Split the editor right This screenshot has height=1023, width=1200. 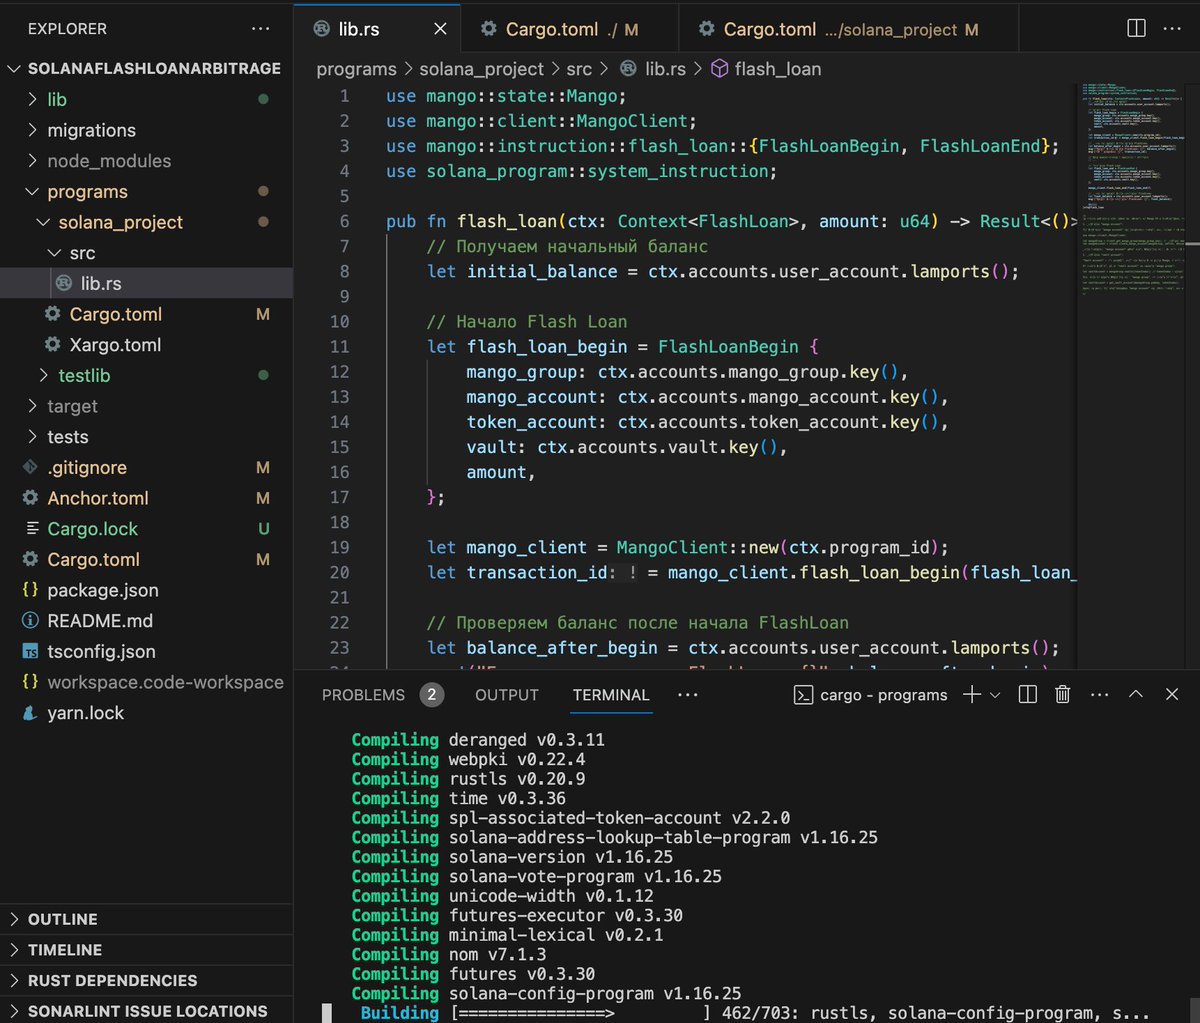pyautogui.click(x=1137, y=29)
